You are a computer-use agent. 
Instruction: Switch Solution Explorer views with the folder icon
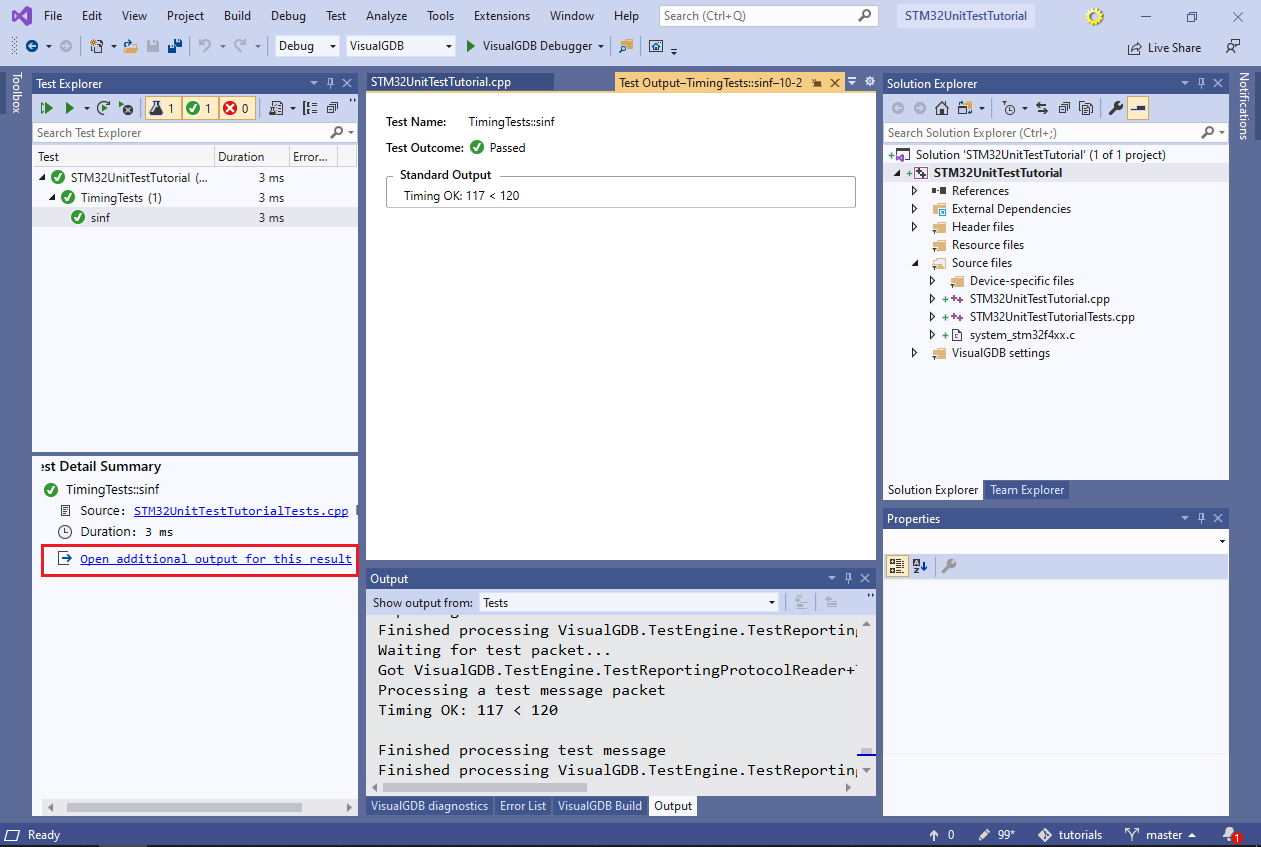(x=965, y=108)
